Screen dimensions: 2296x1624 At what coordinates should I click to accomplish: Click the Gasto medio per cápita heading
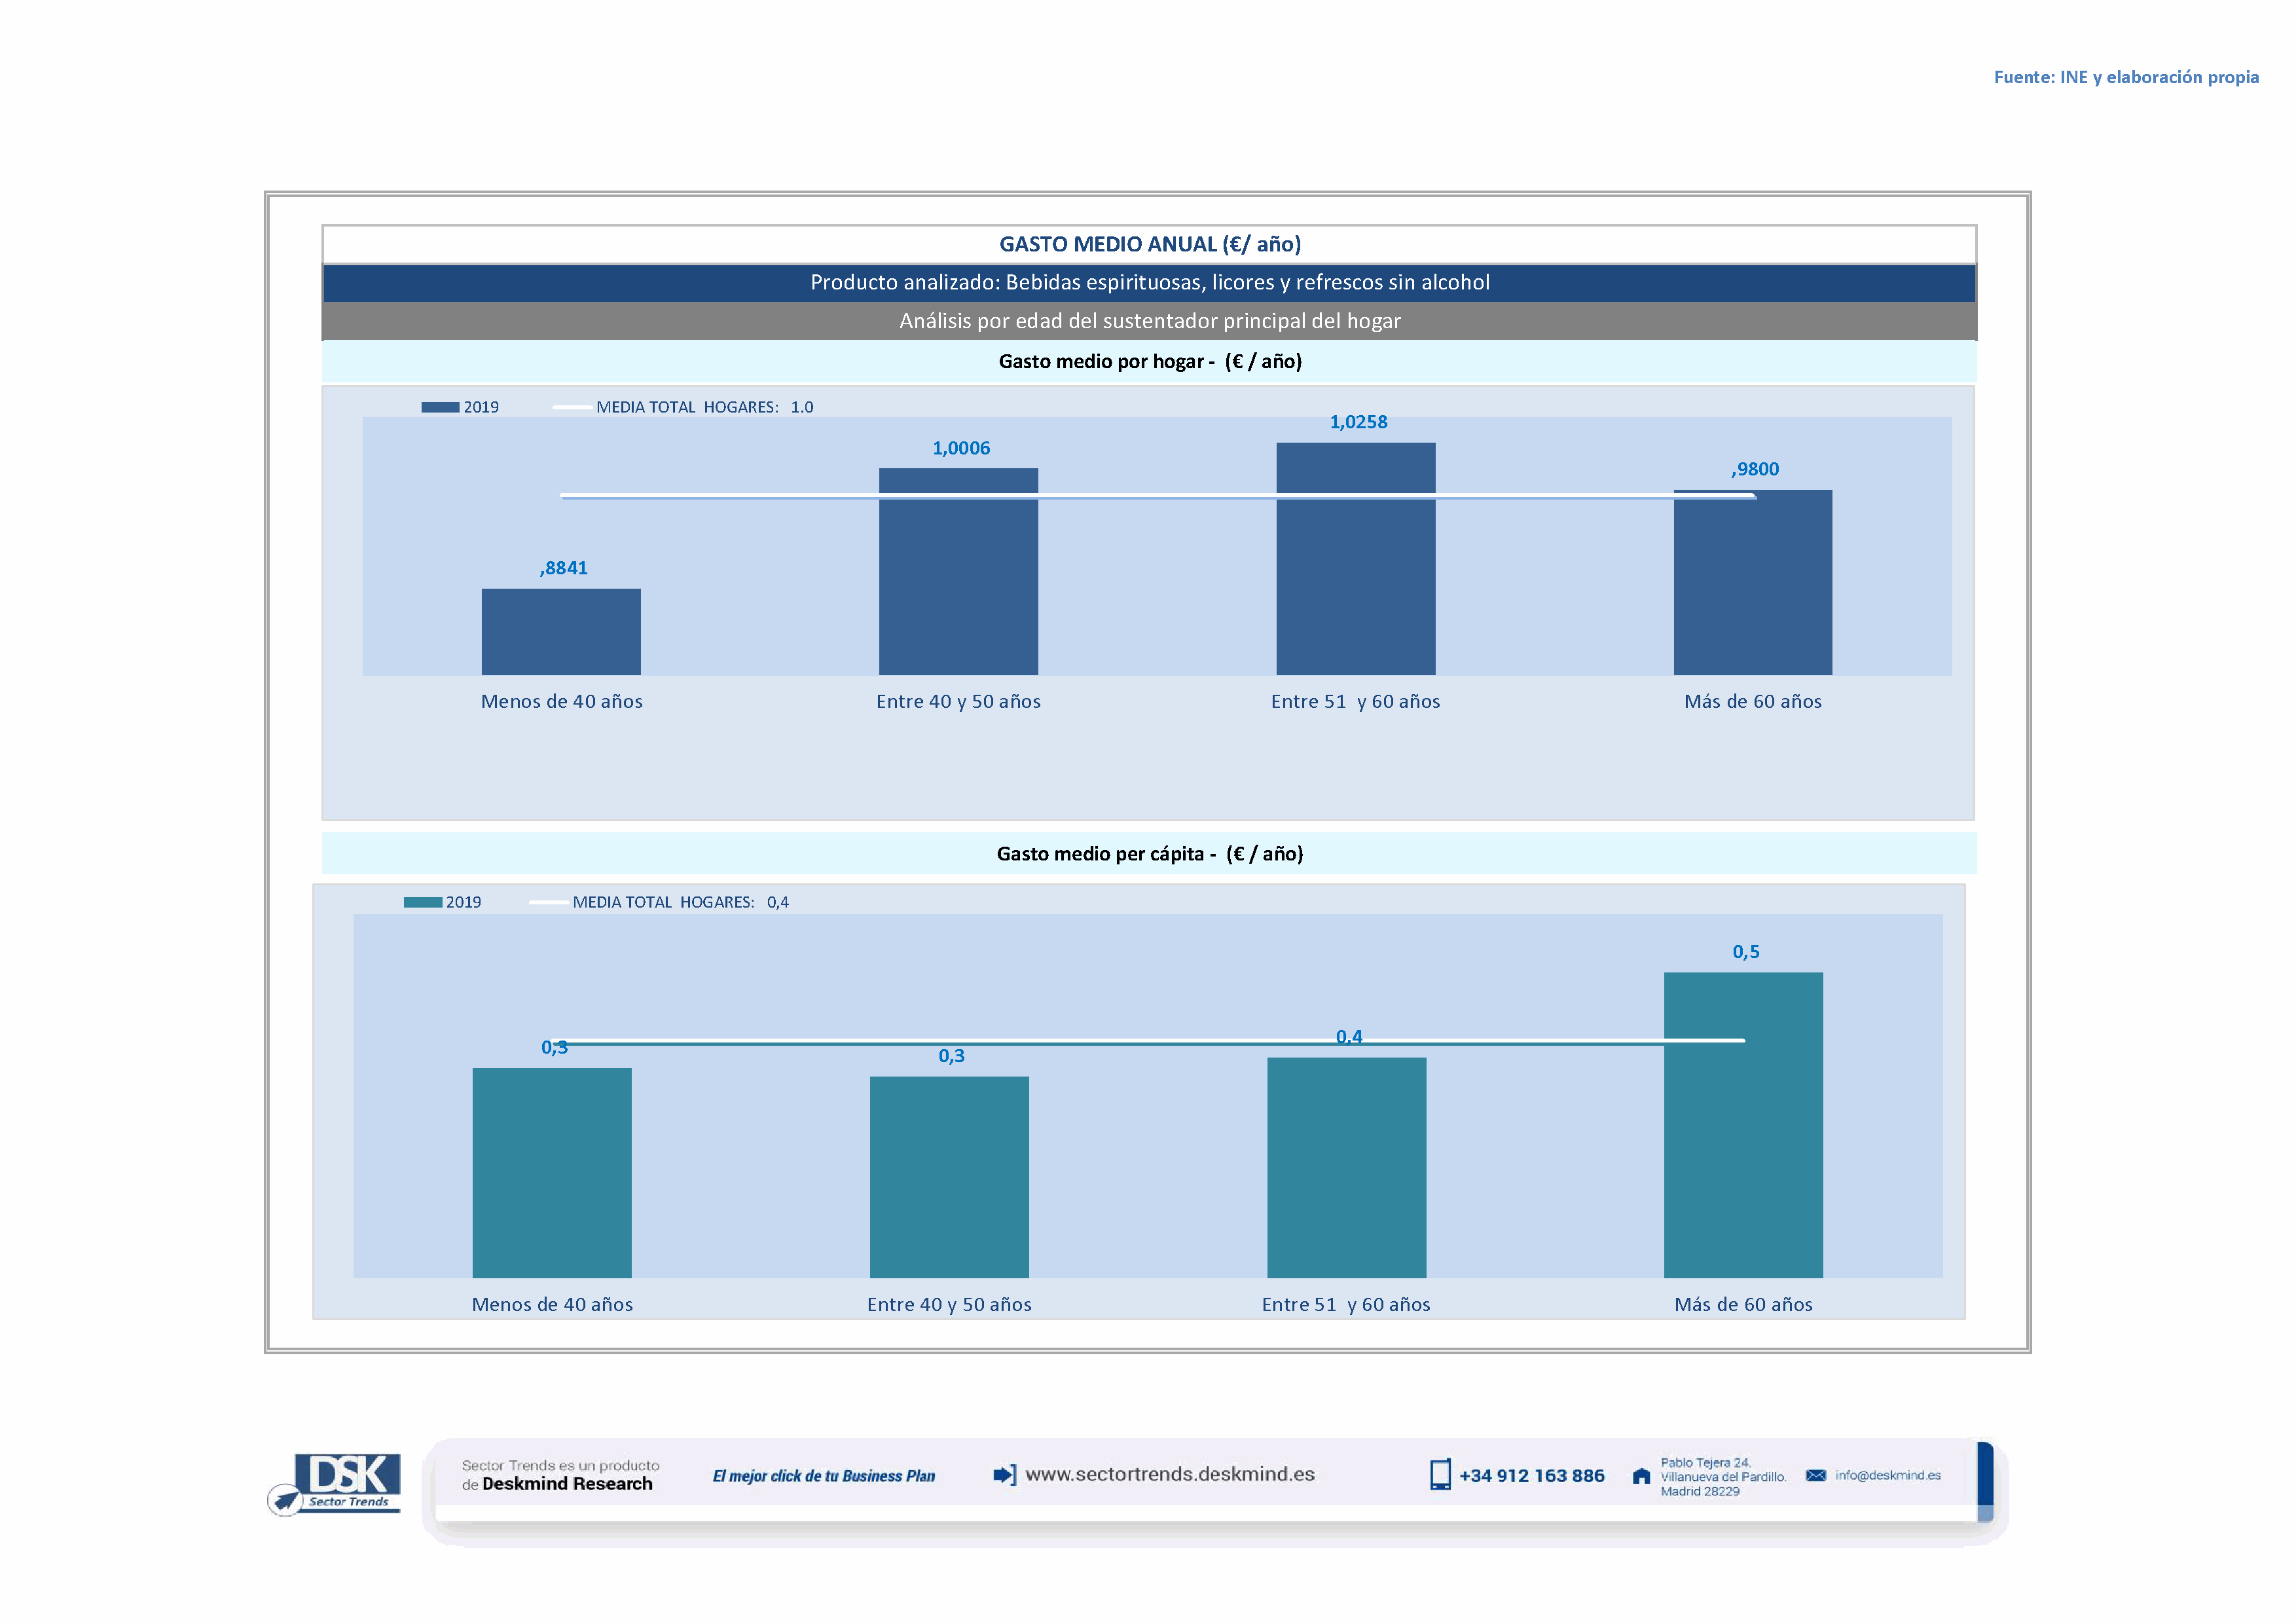click(x=1149, y=854)
